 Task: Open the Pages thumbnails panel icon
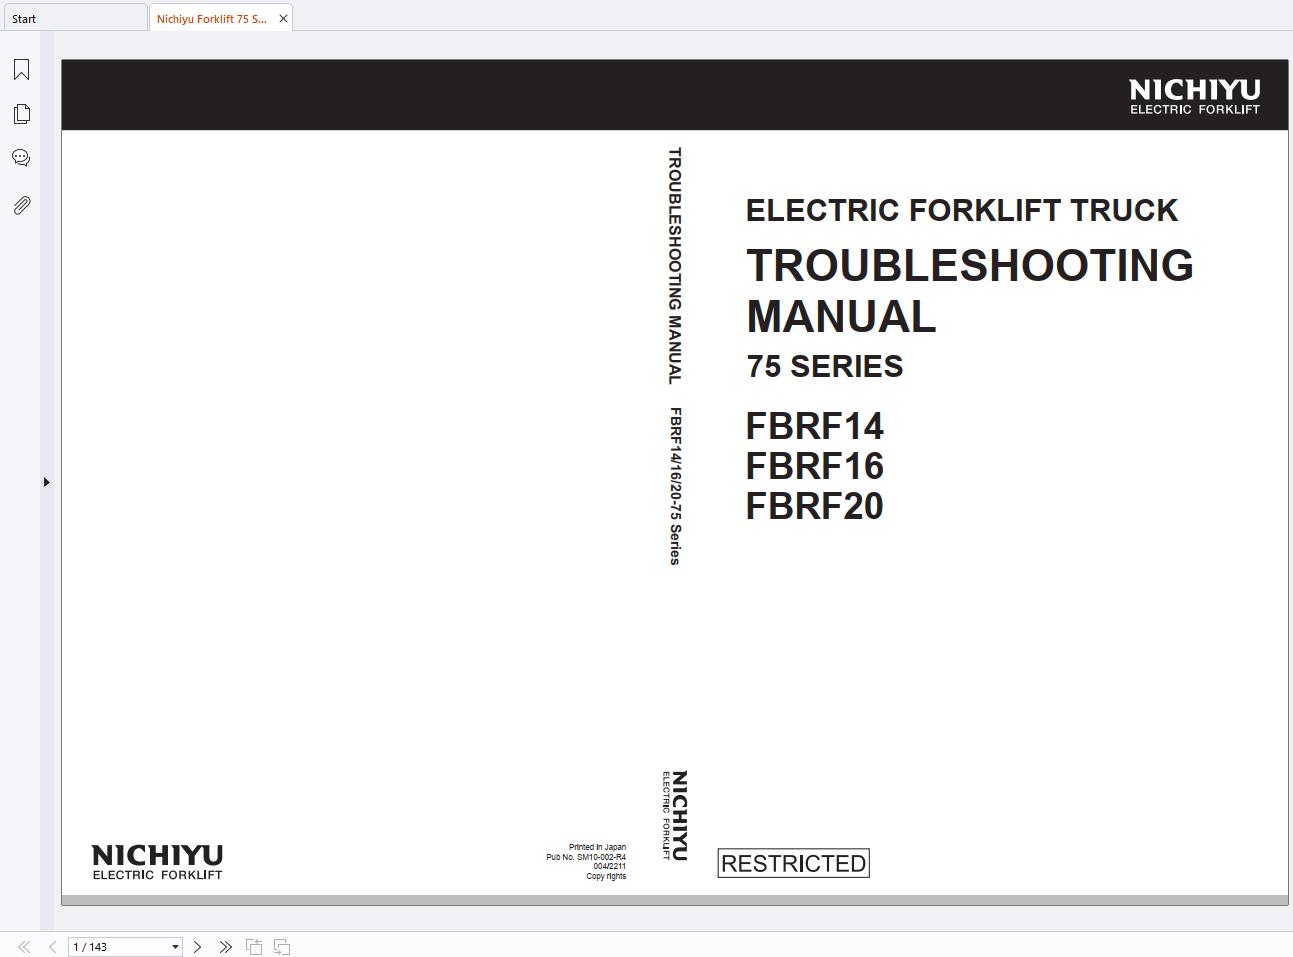pos(21,114)
